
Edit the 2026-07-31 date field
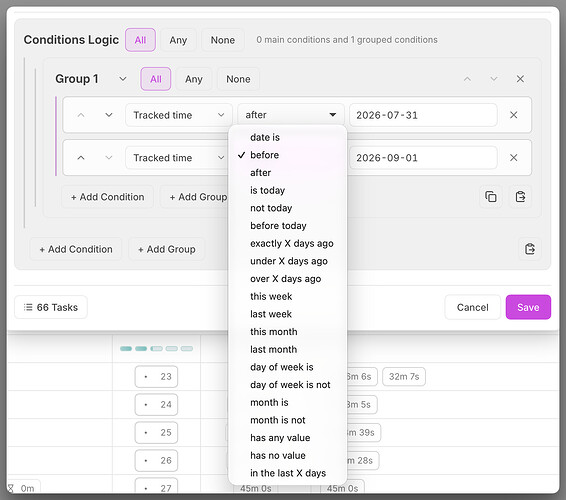(423, 115)
